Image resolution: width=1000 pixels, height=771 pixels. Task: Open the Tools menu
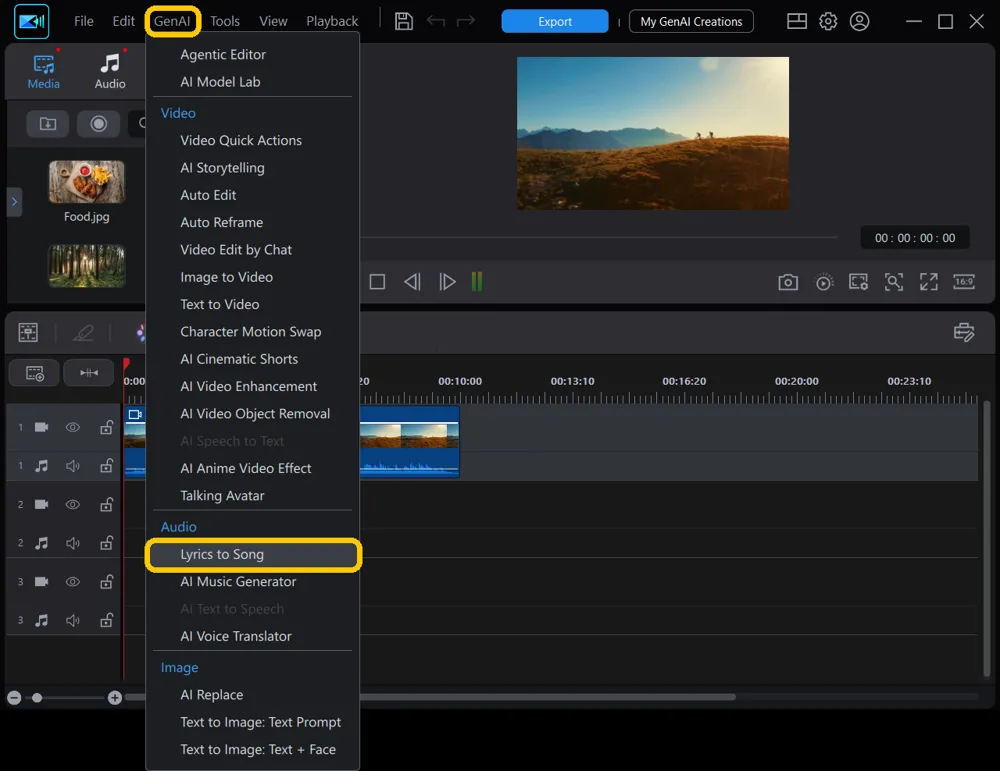click(x=224, y=21)
